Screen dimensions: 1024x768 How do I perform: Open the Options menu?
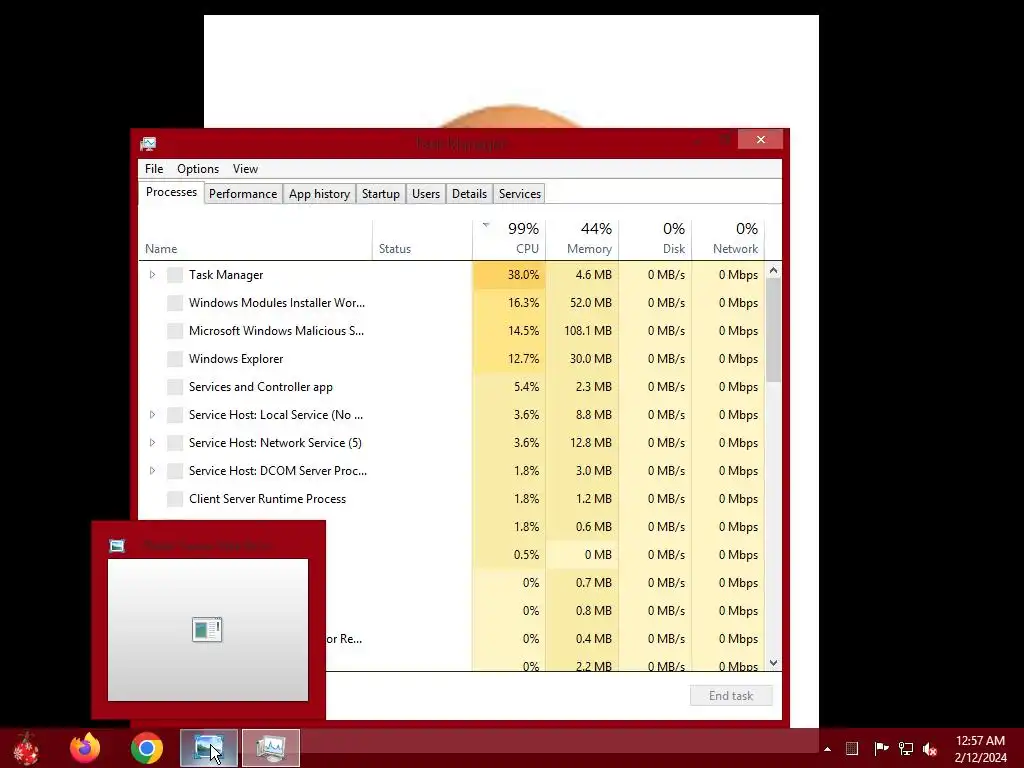198,169
